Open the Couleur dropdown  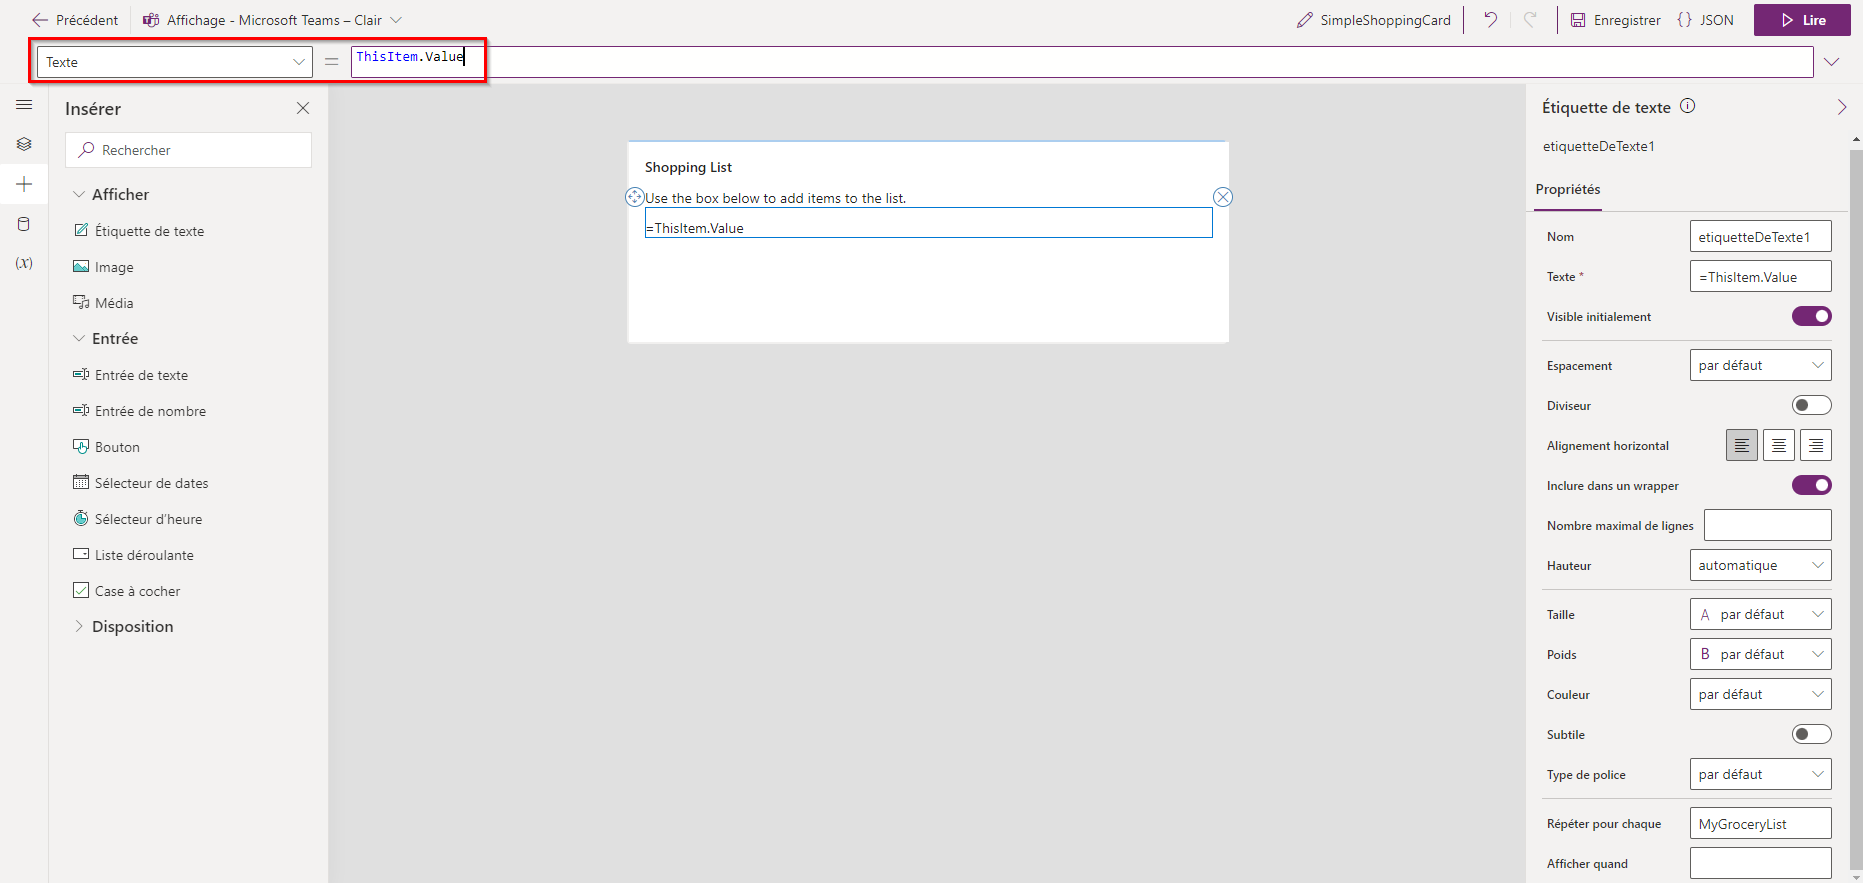pos(1760,694)
